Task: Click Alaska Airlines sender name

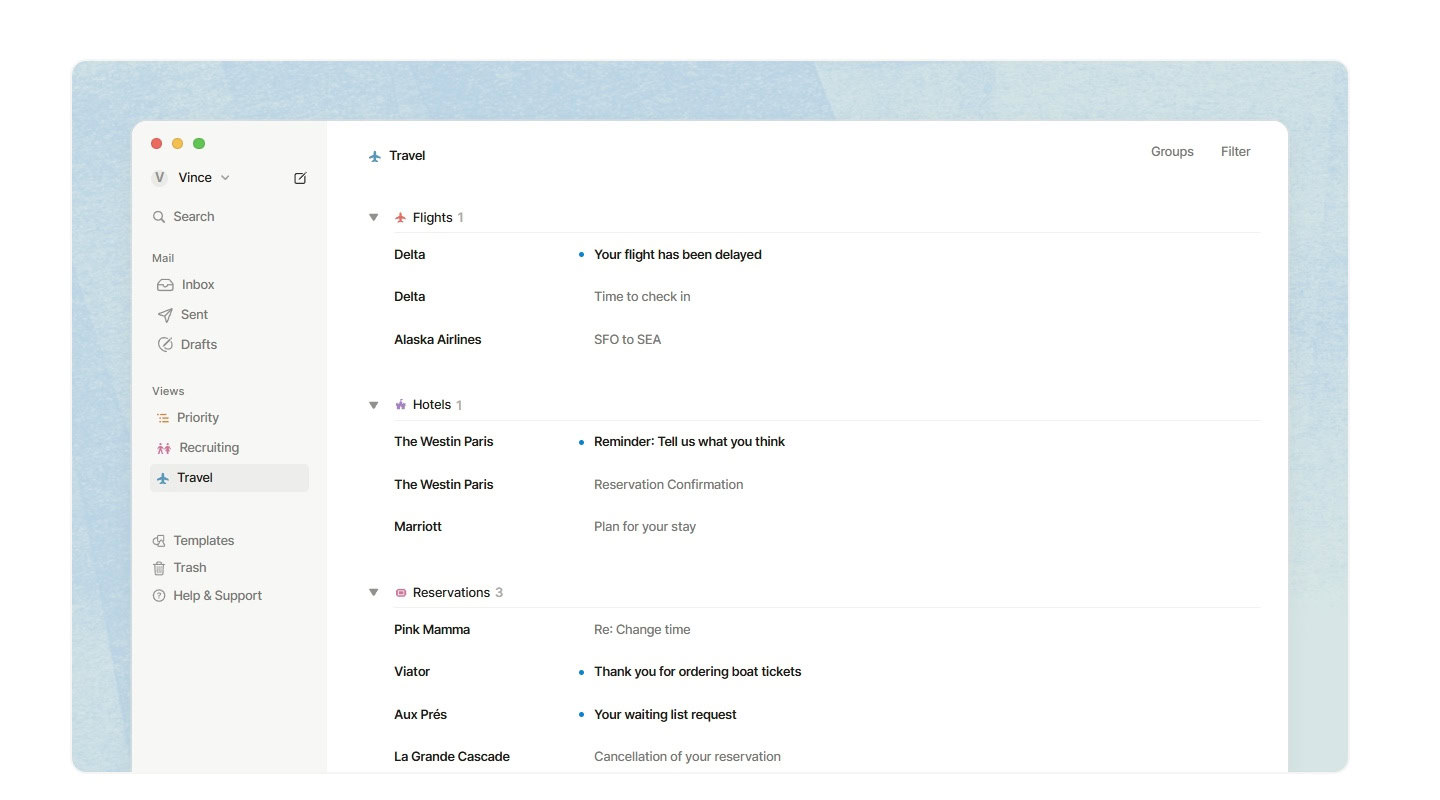Action: [x=438, y=340]
